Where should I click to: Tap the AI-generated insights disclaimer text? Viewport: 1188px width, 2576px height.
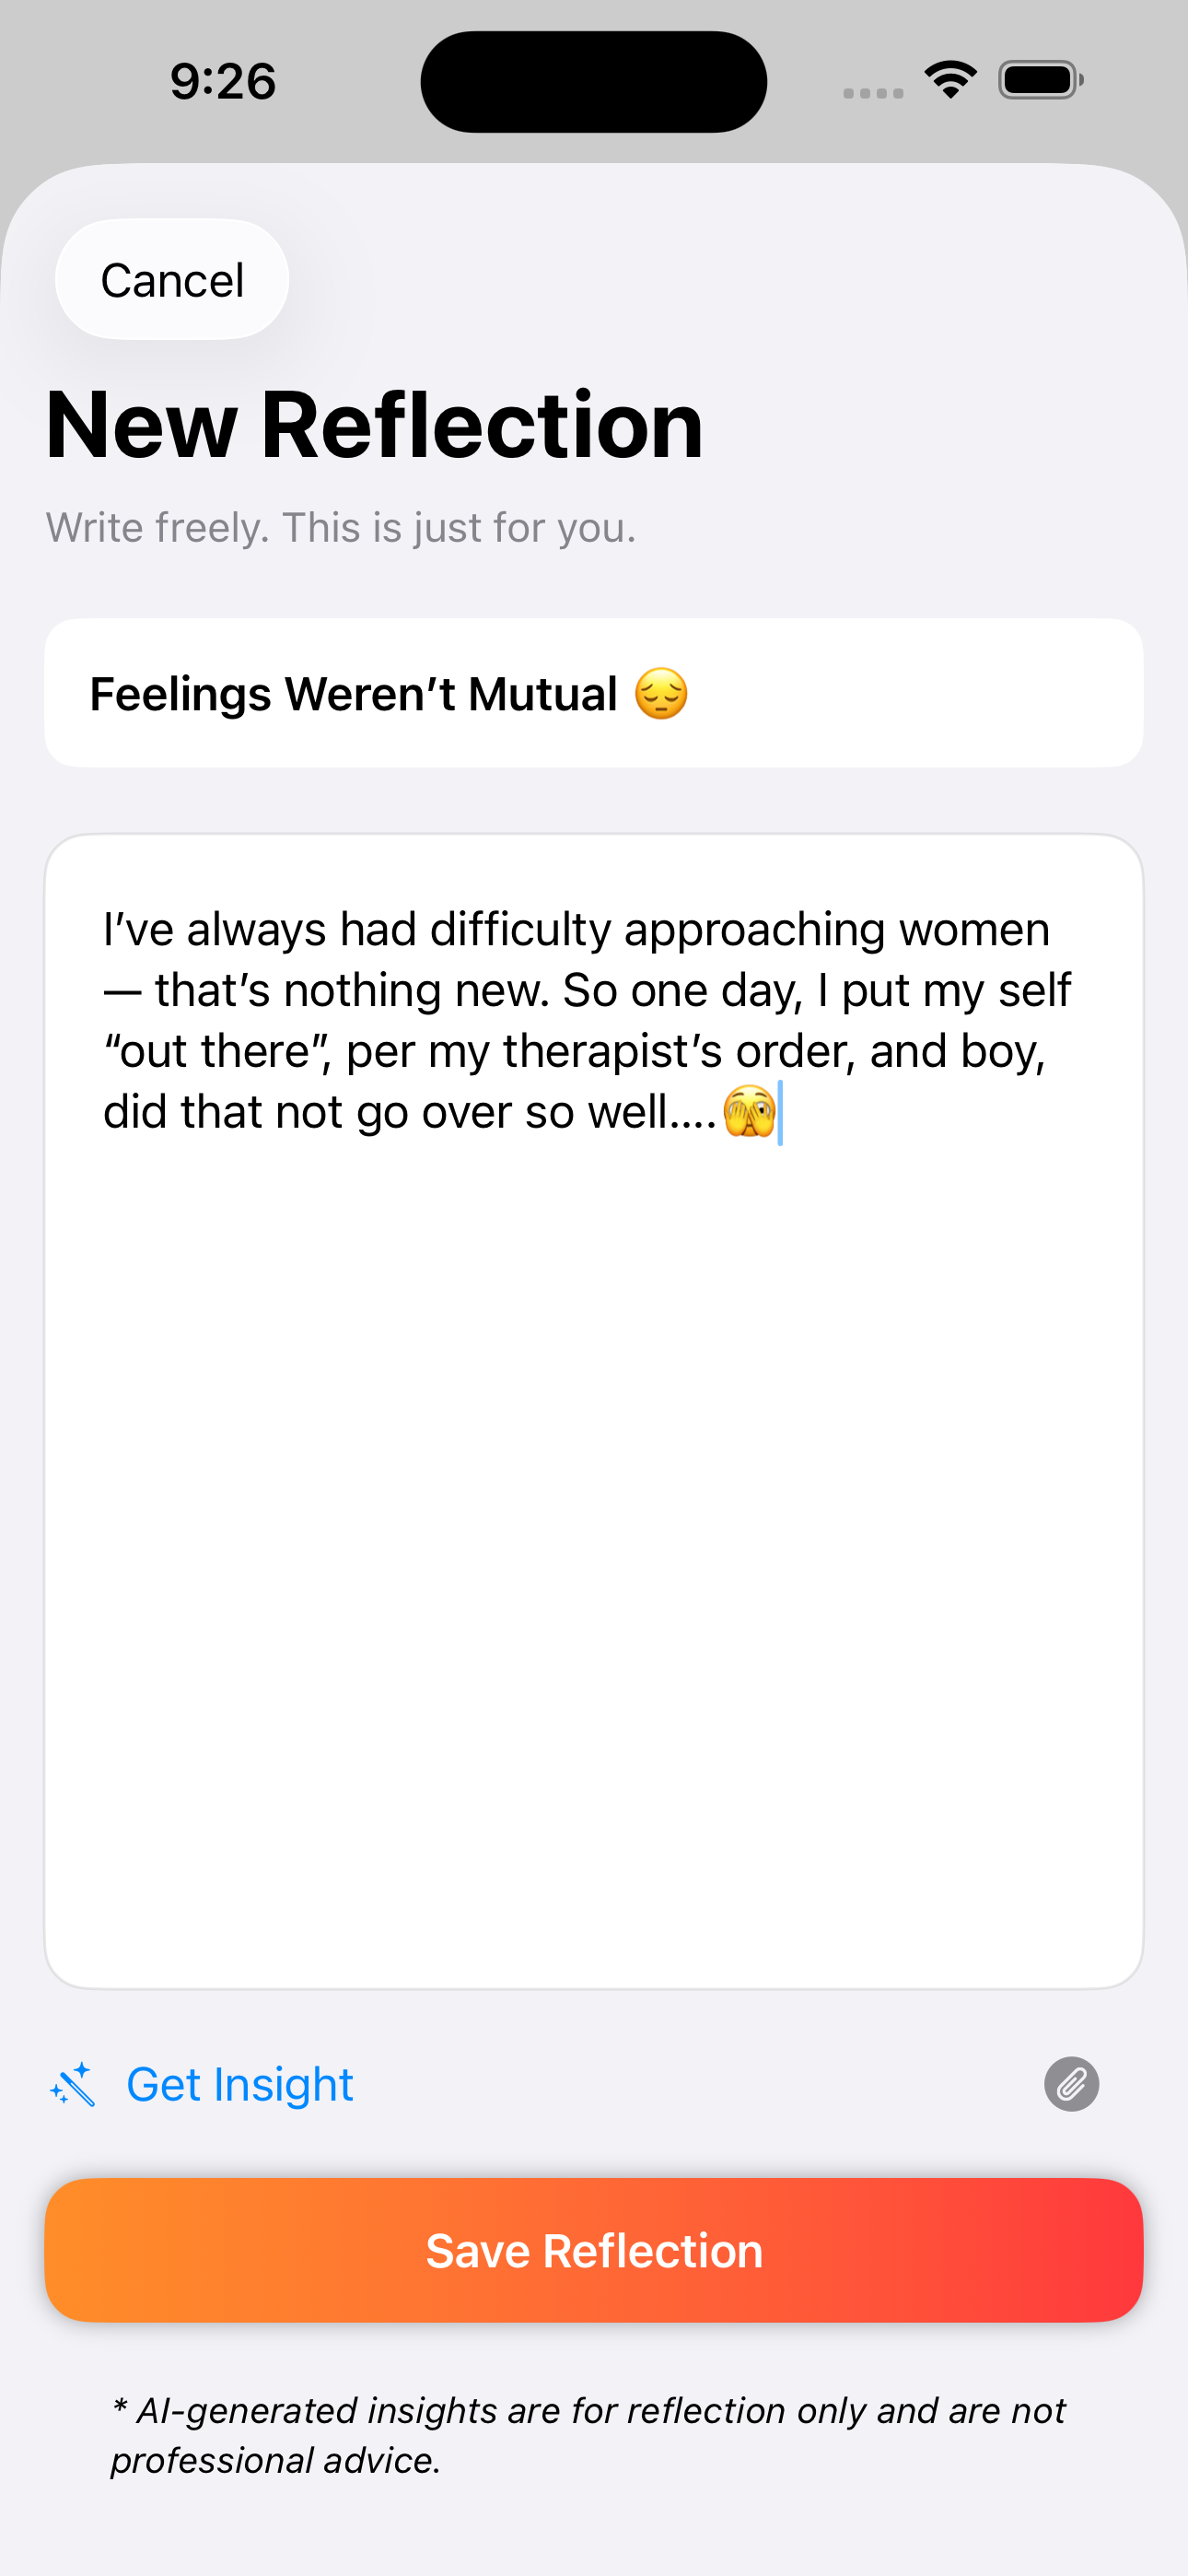tap(588, 2434)
